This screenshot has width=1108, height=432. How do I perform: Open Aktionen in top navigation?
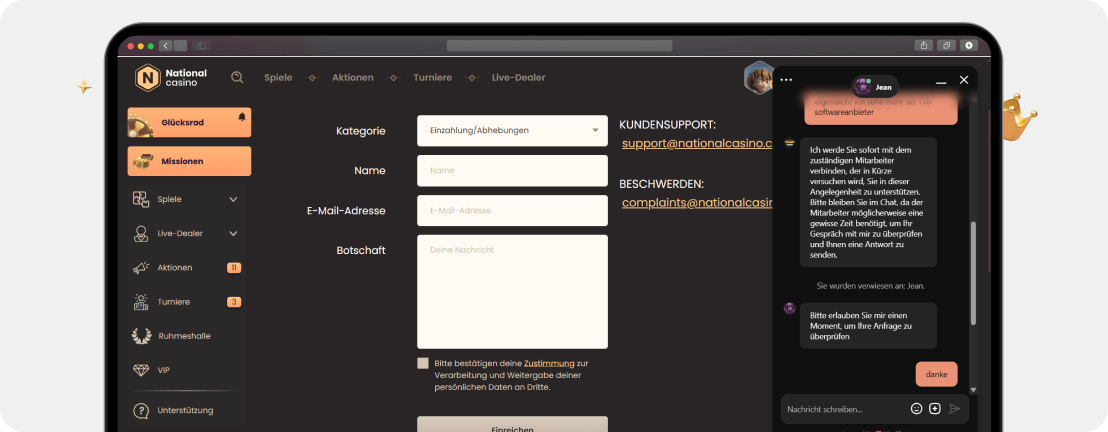click(352, 78)
